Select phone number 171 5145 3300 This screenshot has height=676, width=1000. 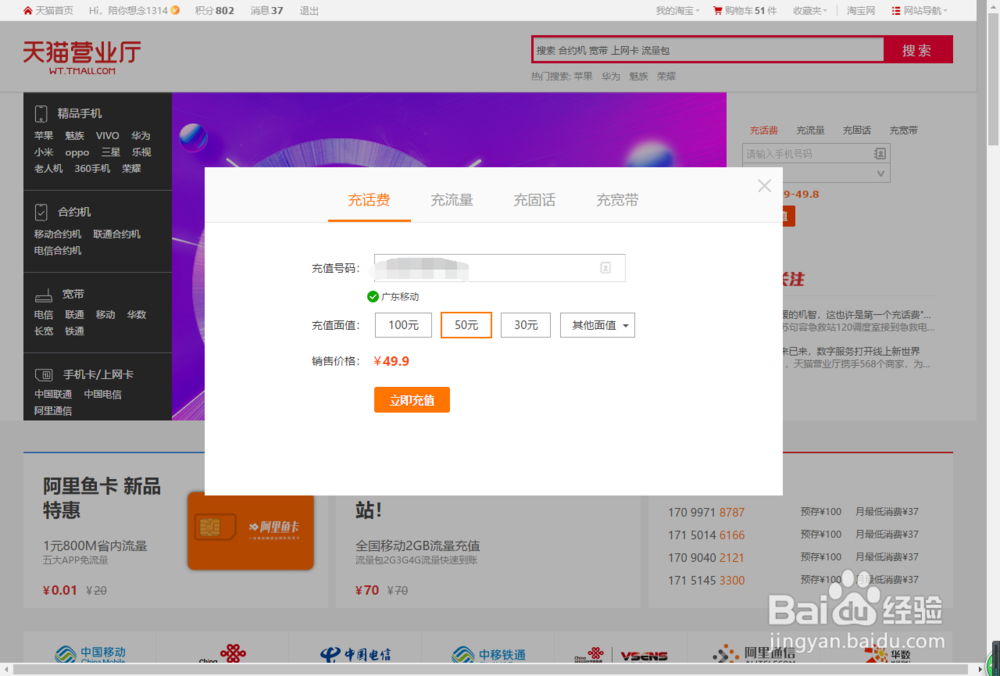706,580
